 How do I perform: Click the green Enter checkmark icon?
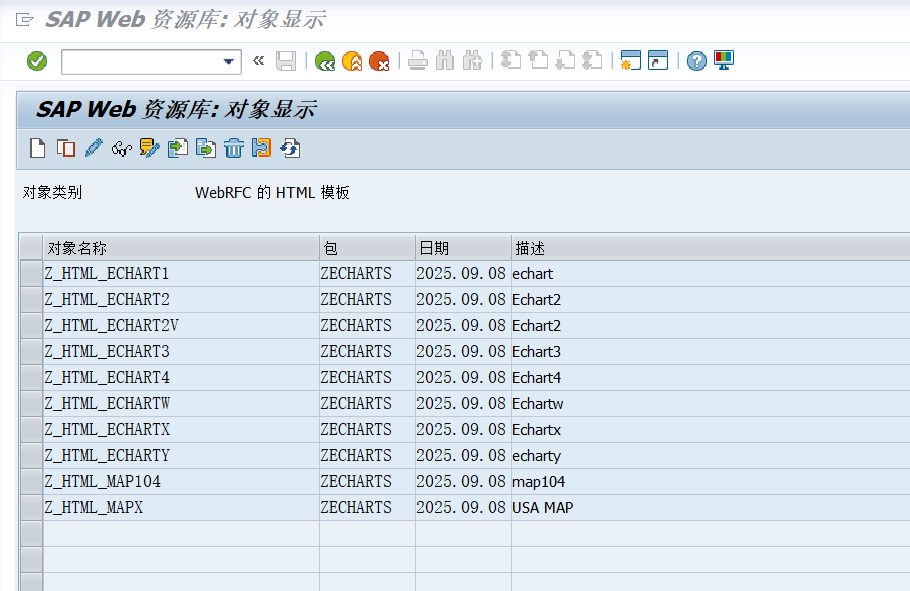pos(37,61)
